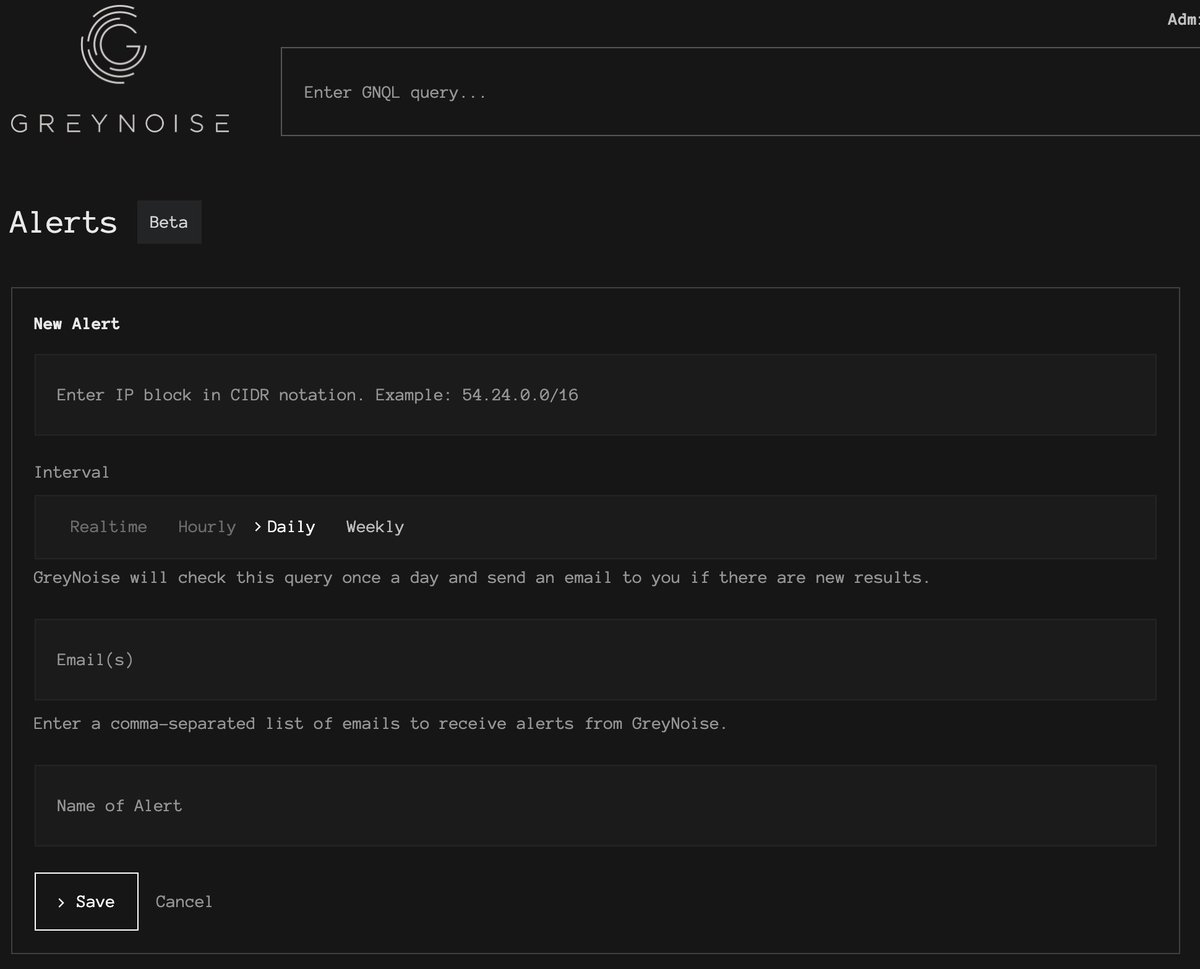This screenshot has width=1200, height=969.
Task: Save the new alert
Action: 86,902
